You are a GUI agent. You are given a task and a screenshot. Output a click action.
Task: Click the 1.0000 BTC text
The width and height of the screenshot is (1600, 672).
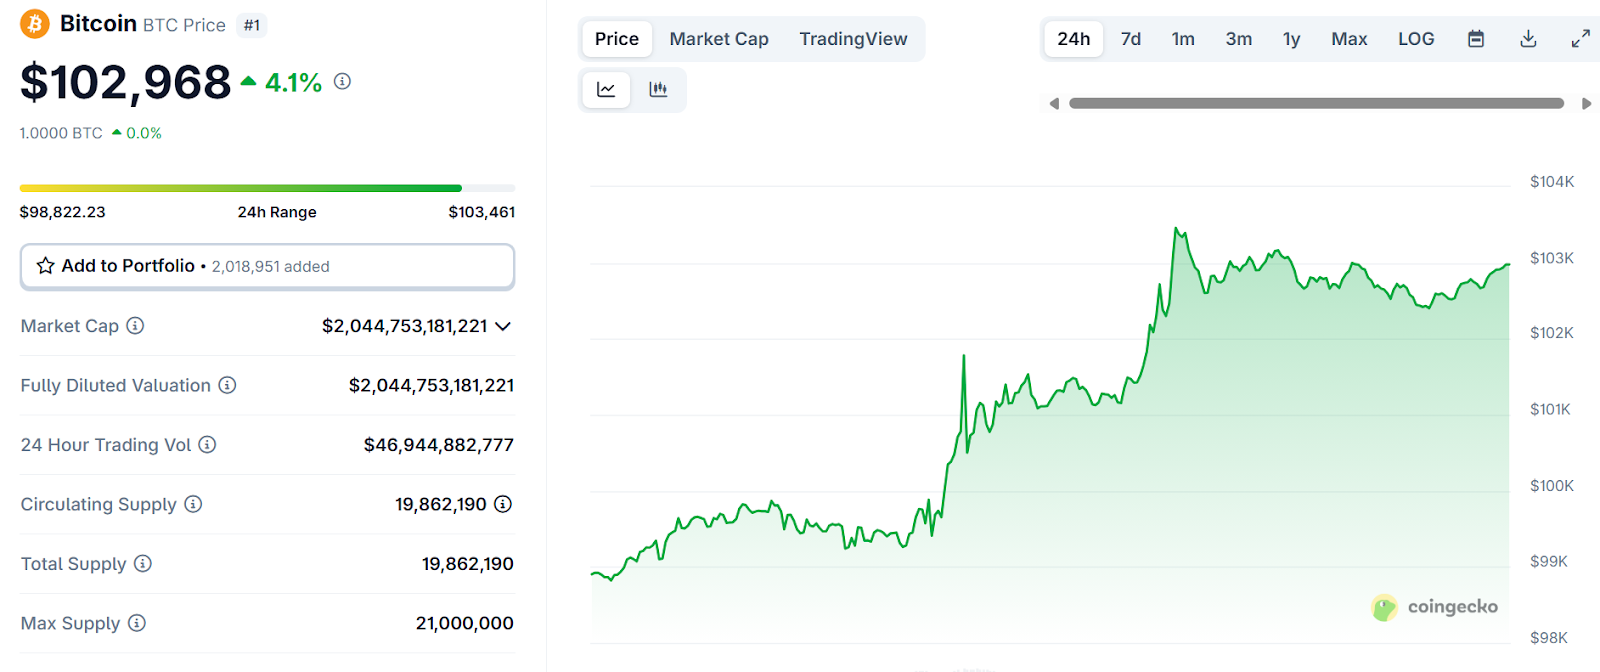[61, 133]
